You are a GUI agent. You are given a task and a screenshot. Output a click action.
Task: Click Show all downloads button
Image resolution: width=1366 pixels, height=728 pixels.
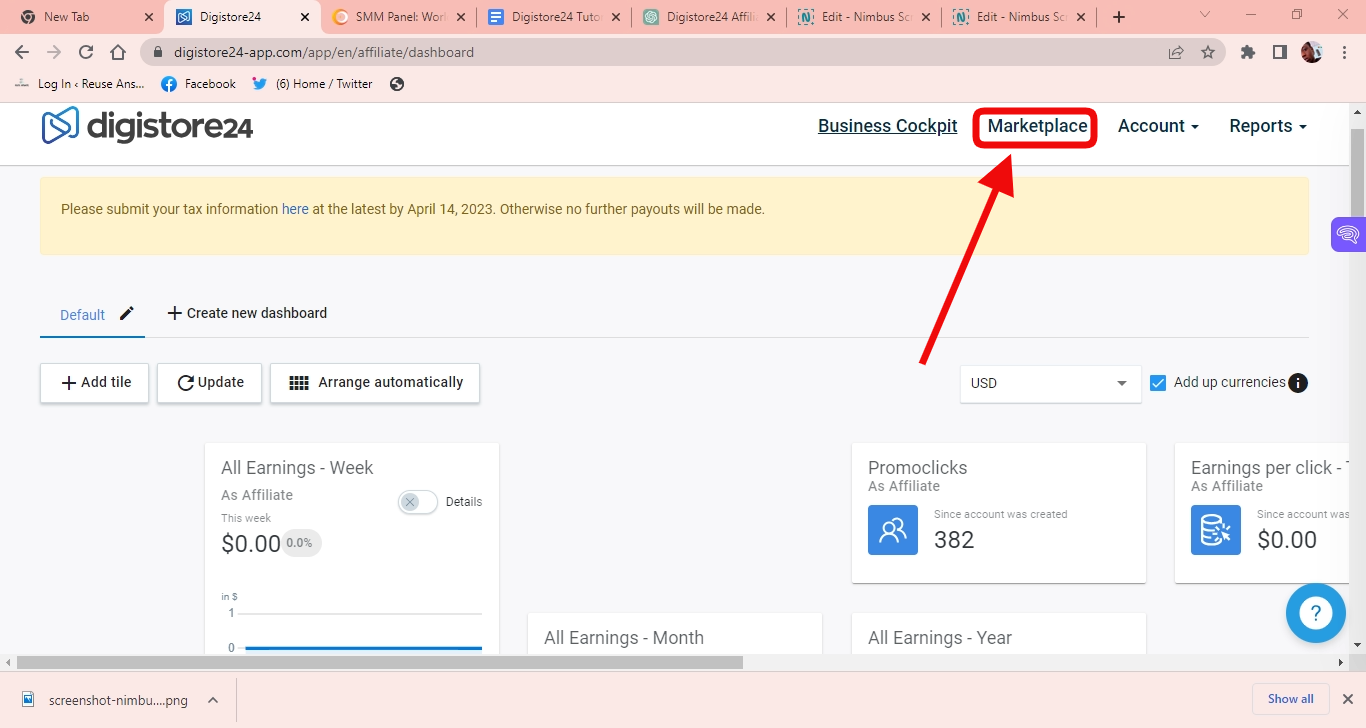tap(1291, 699)
